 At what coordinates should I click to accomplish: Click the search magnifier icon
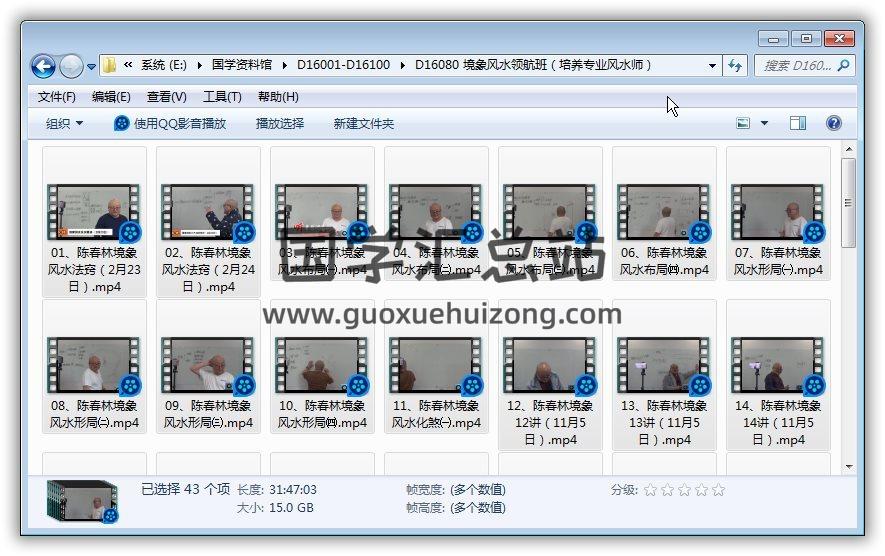coord(843,65)
